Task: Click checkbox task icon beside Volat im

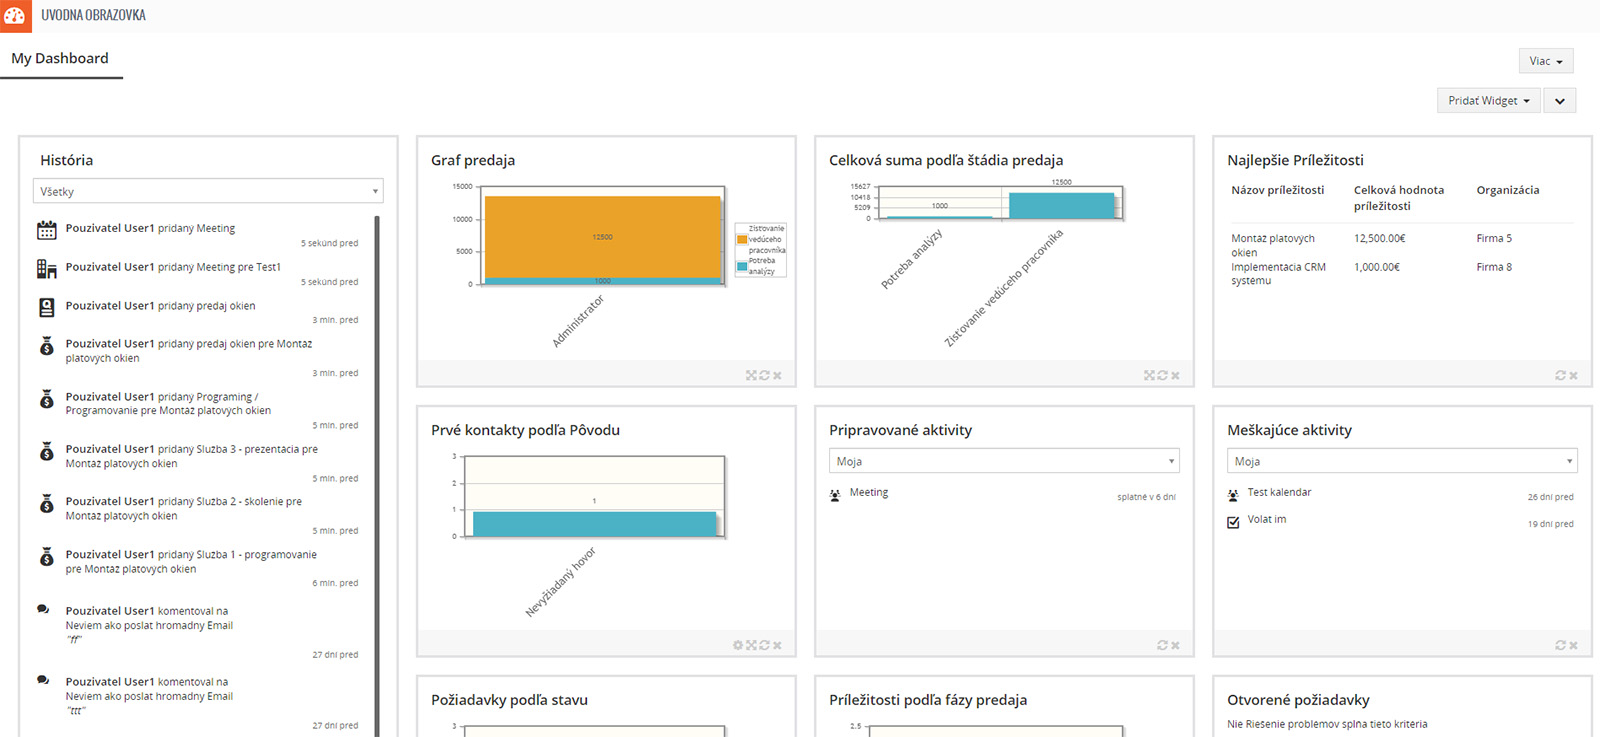Action: [1233, 522]
